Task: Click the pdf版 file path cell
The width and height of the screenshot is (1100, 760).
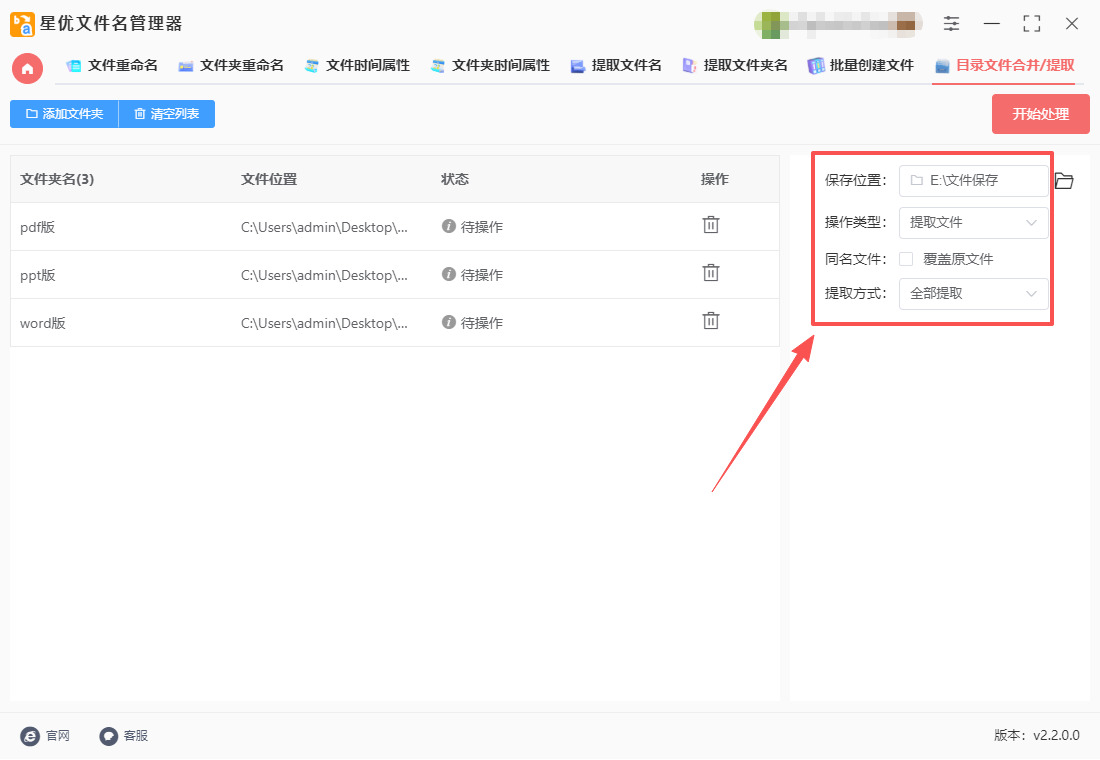Action: click(x=324, y=227)
